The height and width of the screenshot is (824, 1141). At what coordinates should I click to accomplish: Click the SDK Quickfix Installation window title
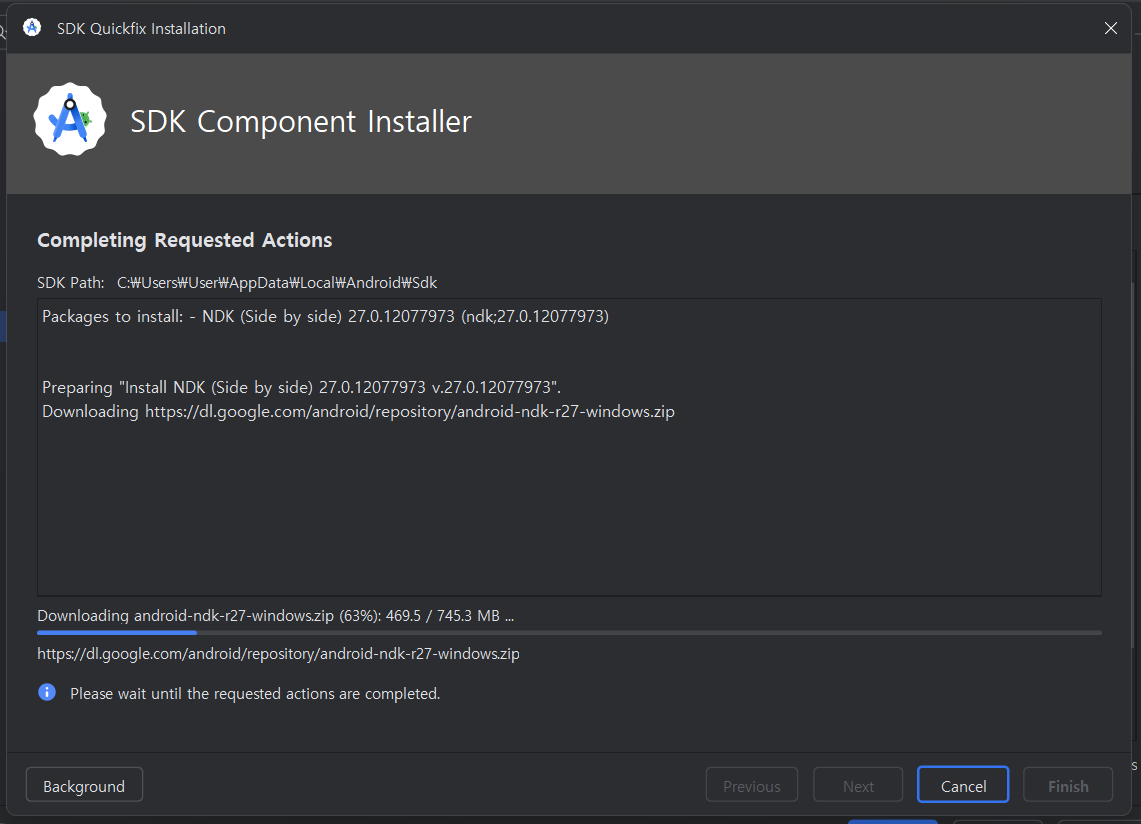[141, 28]
